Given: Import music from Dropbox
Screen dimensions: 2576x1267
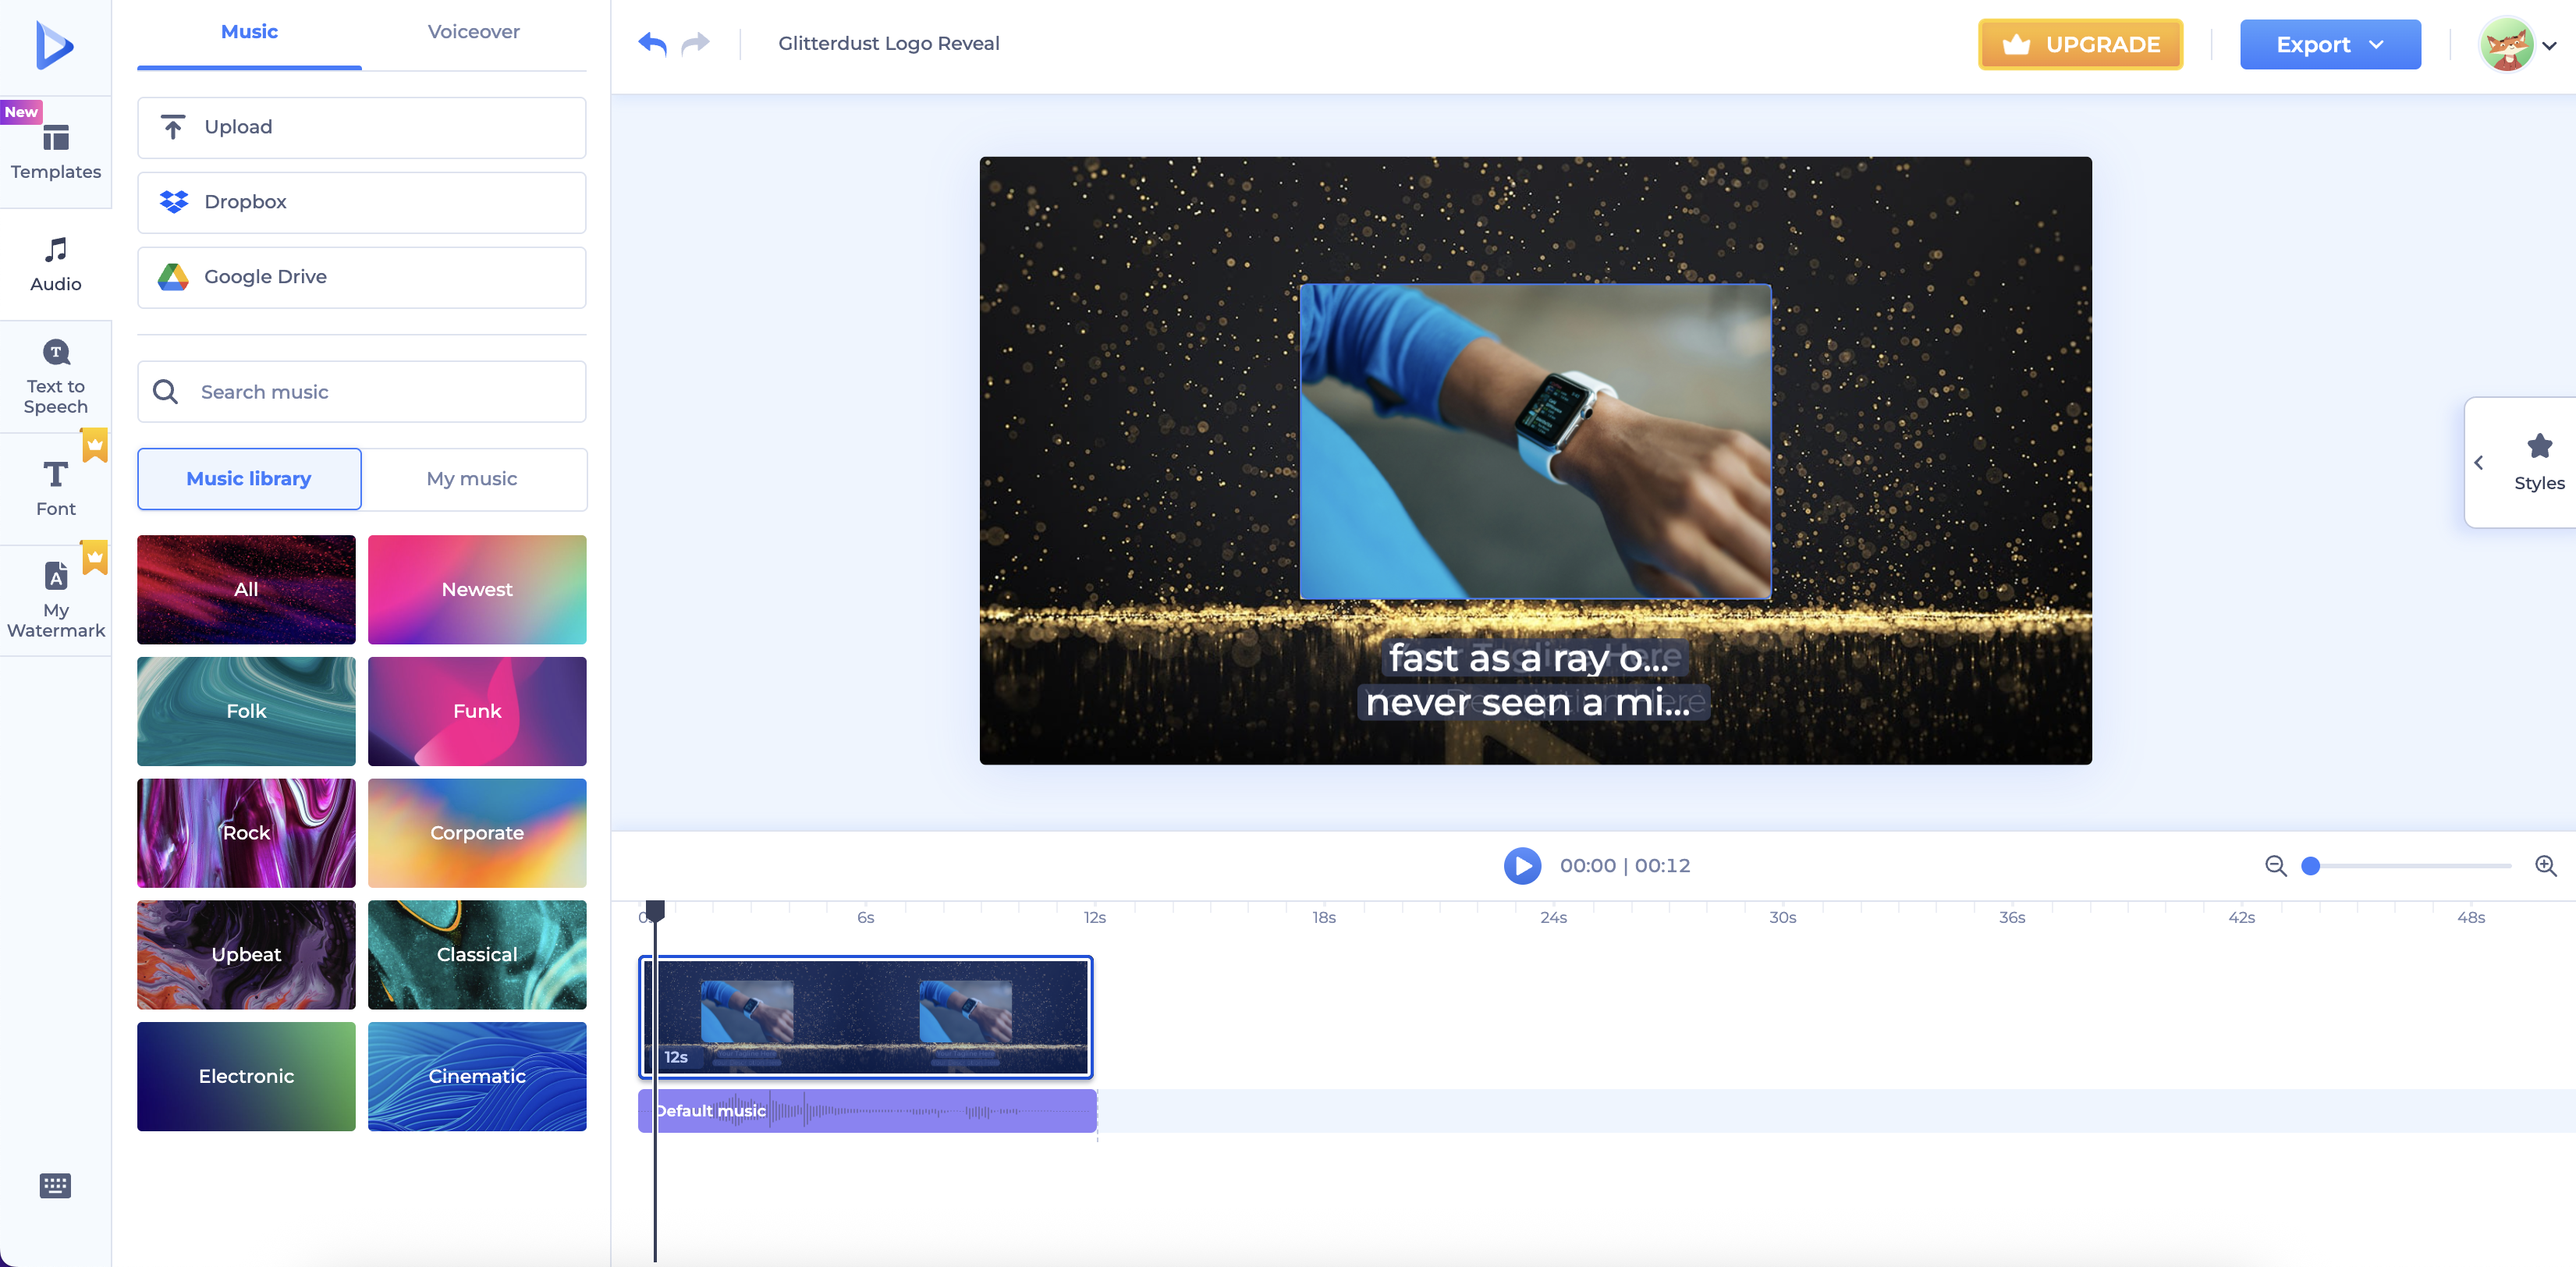Looking at the screenshot, I should (x=361, y=202).
